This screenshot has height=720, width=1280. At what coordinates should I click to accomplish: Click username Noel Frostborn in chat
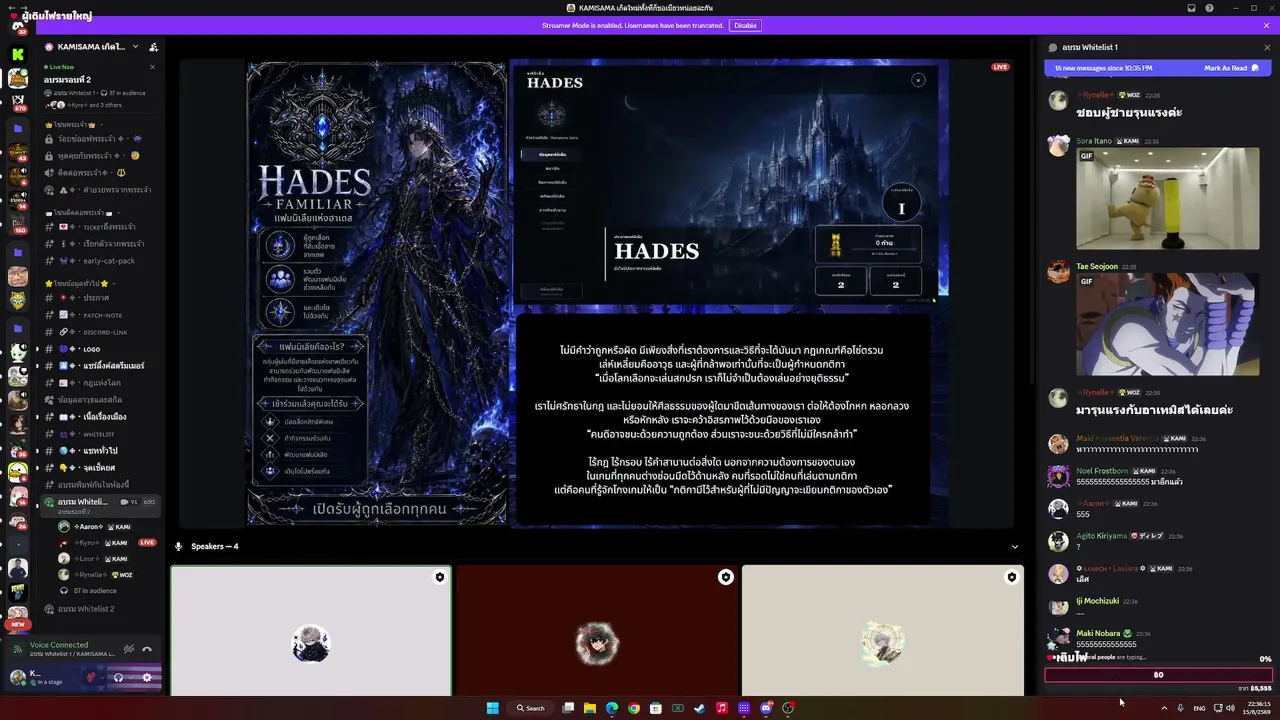(1102, 471)
